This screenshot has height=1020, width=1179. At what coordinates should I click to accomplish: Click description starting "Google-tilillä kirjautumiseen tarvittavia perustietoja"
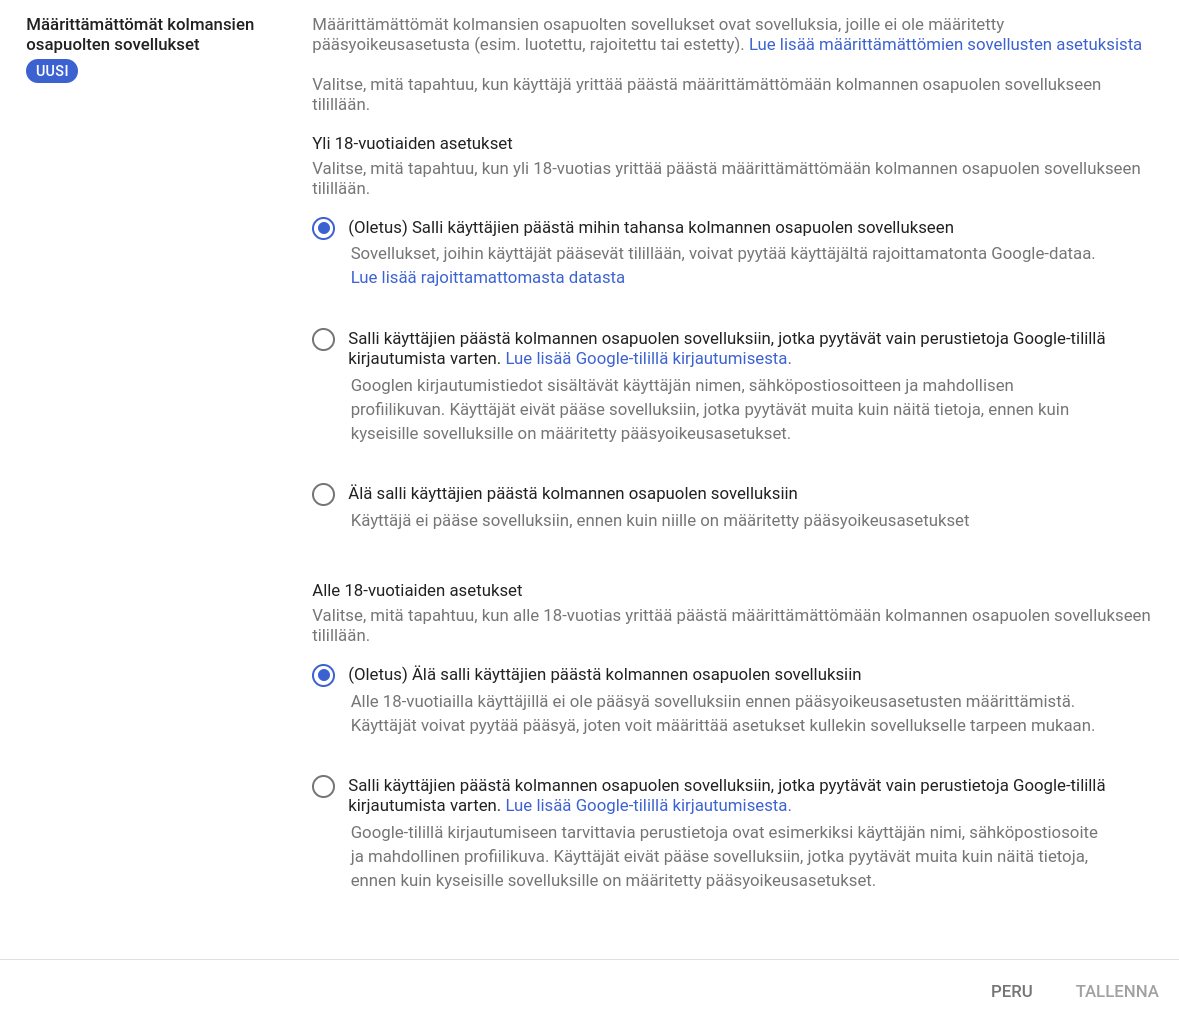[723, 856]
